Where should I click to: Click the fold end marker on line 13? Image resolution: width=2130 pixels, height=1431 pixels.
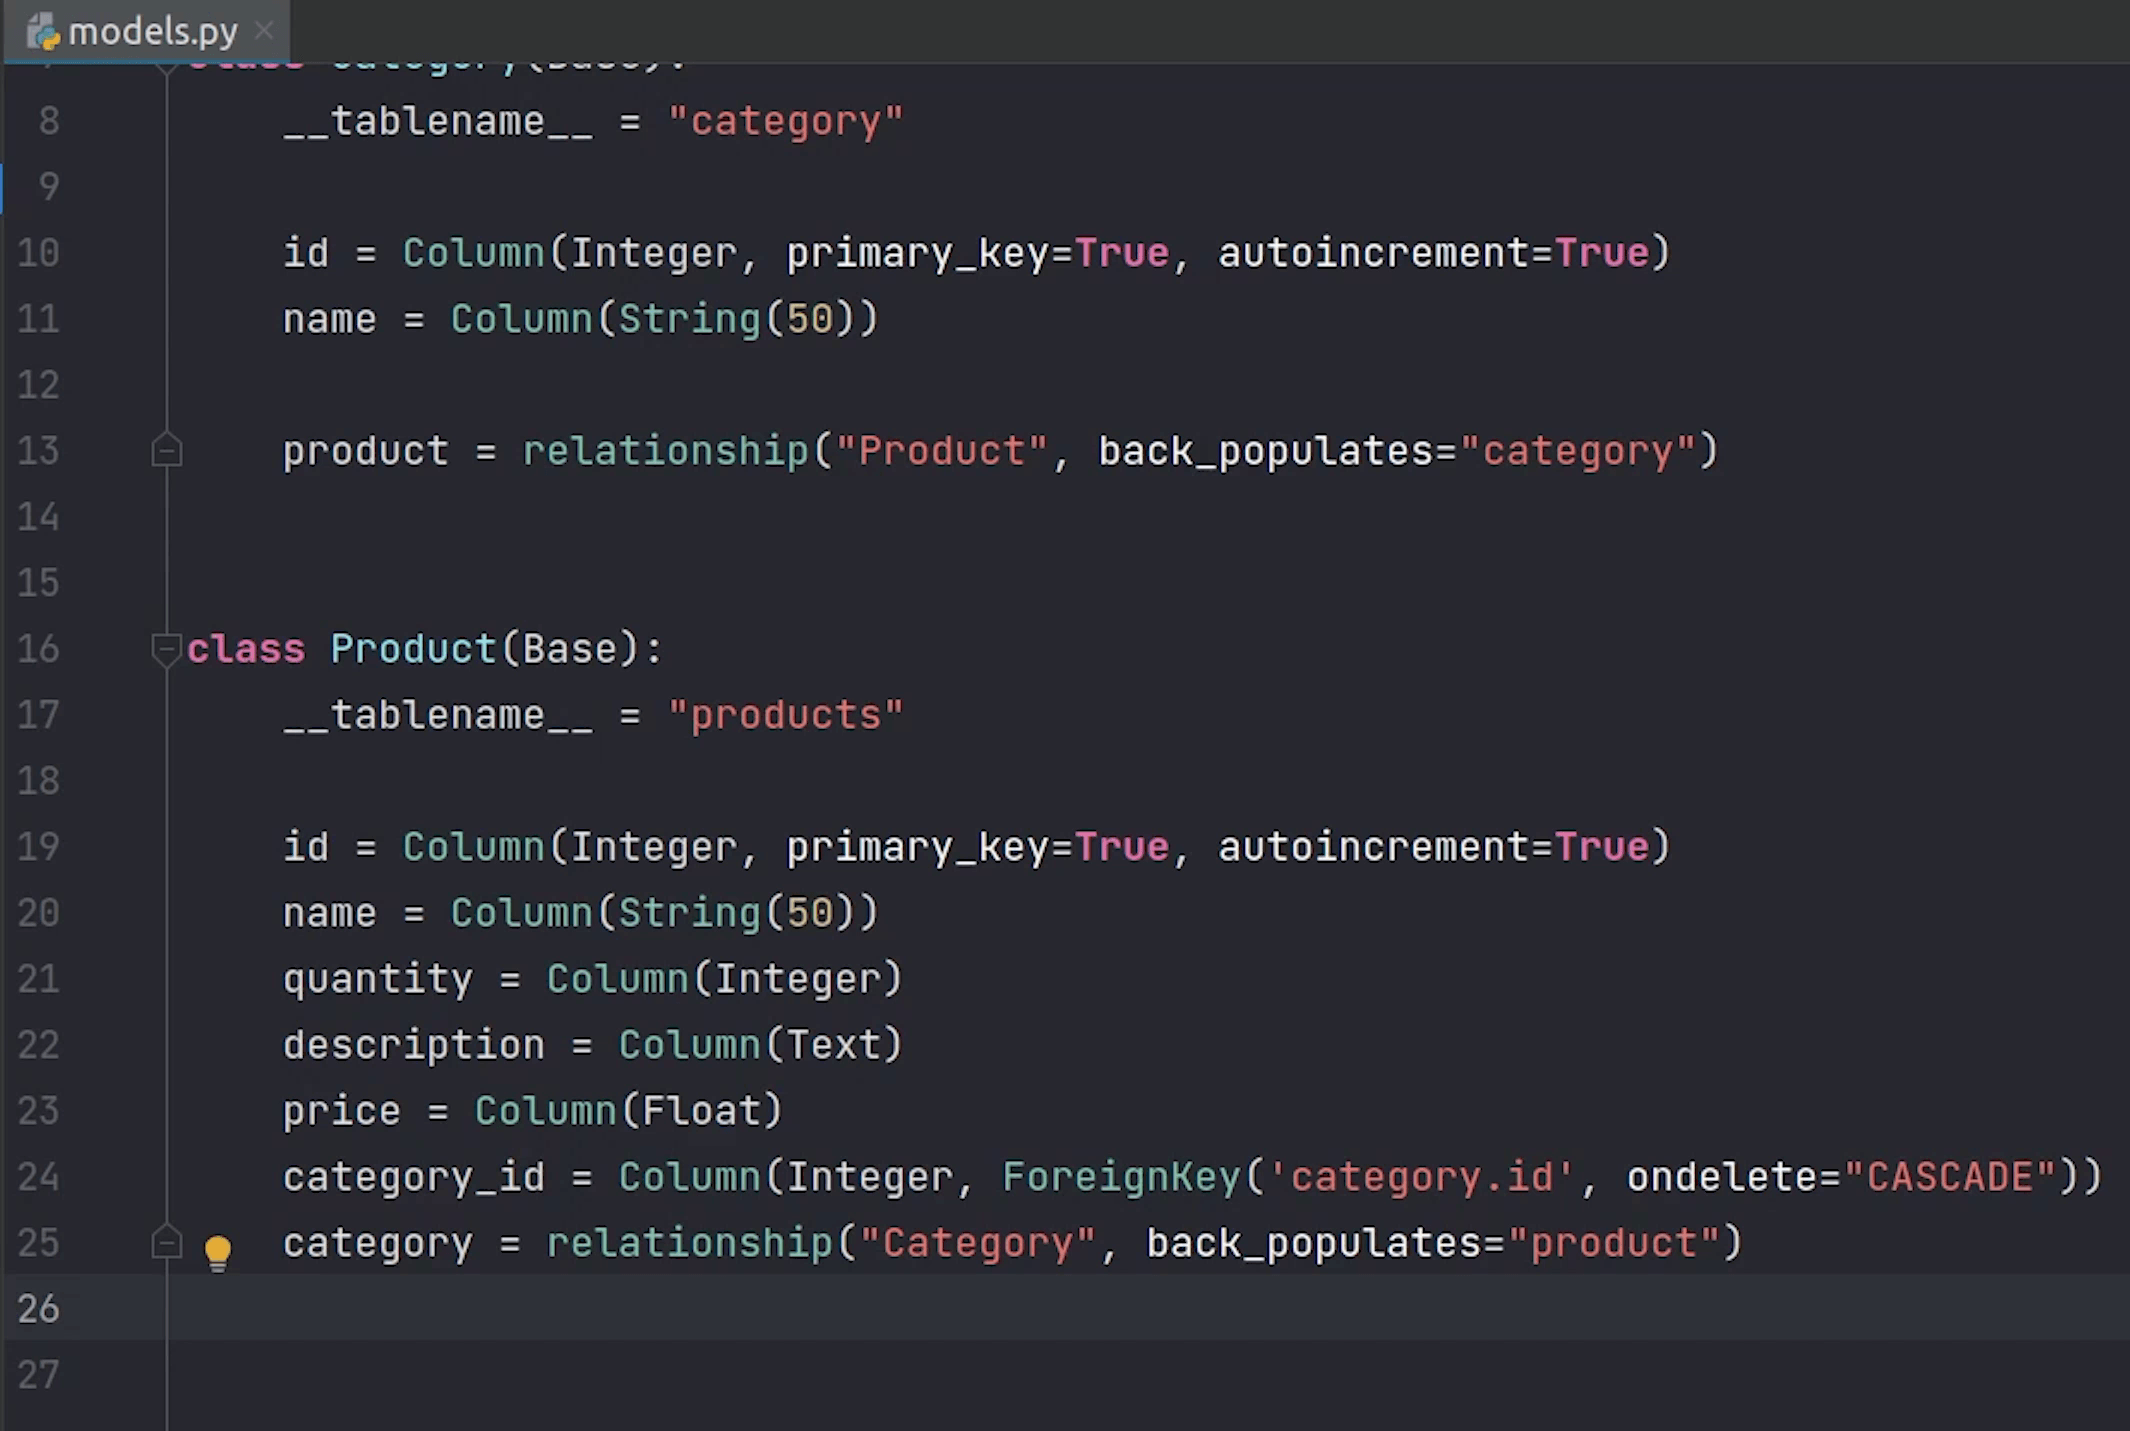(166, 451)
